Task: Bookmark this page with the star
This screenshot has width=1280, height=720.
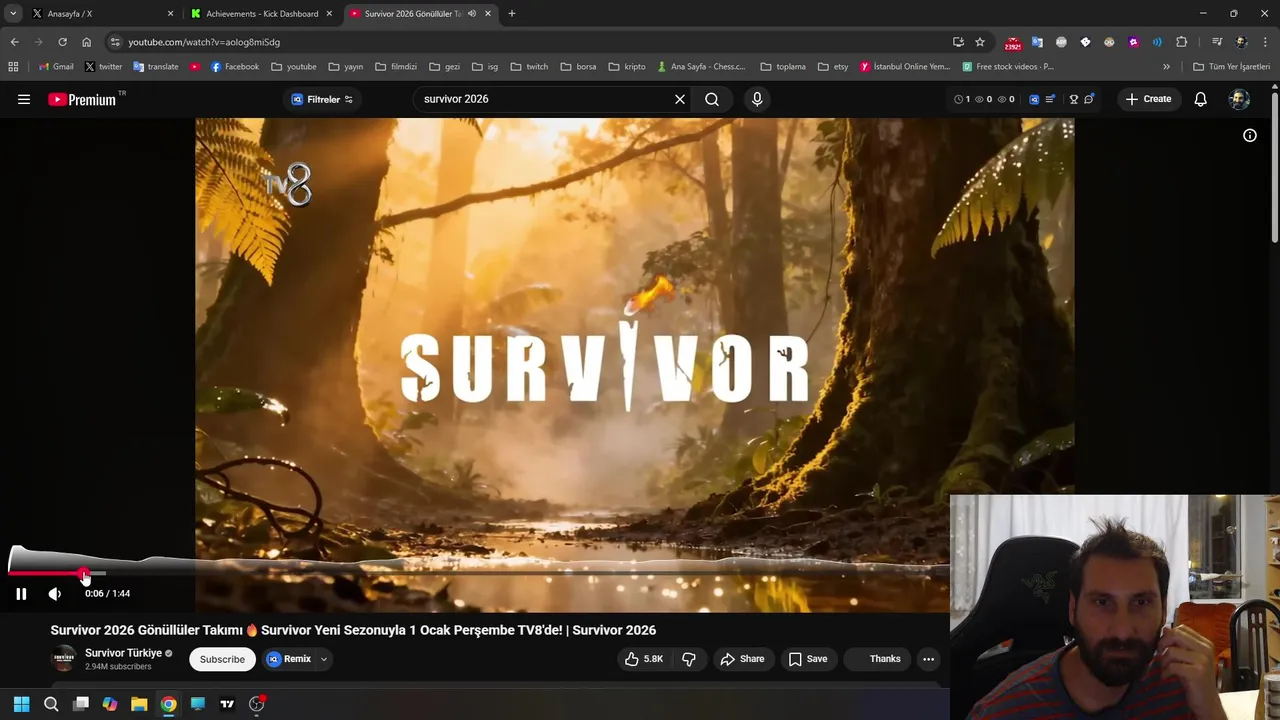Action: coord(980,42)
